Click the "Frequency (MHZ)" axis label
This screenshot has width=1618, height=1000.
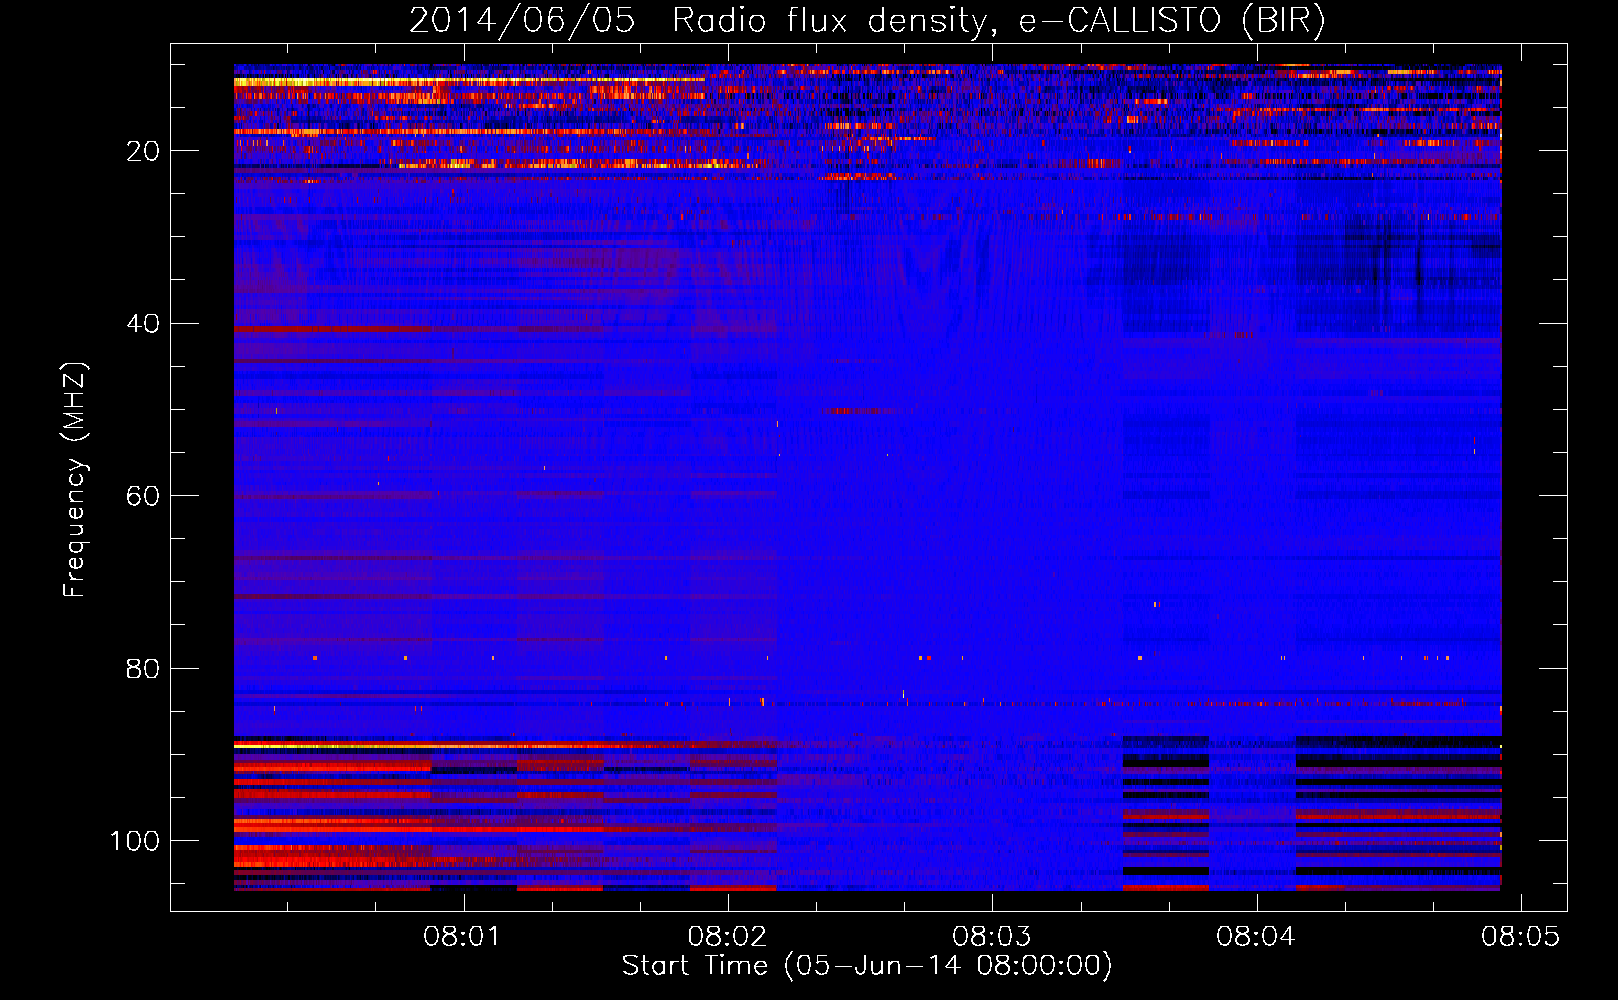tap(75, 480)
